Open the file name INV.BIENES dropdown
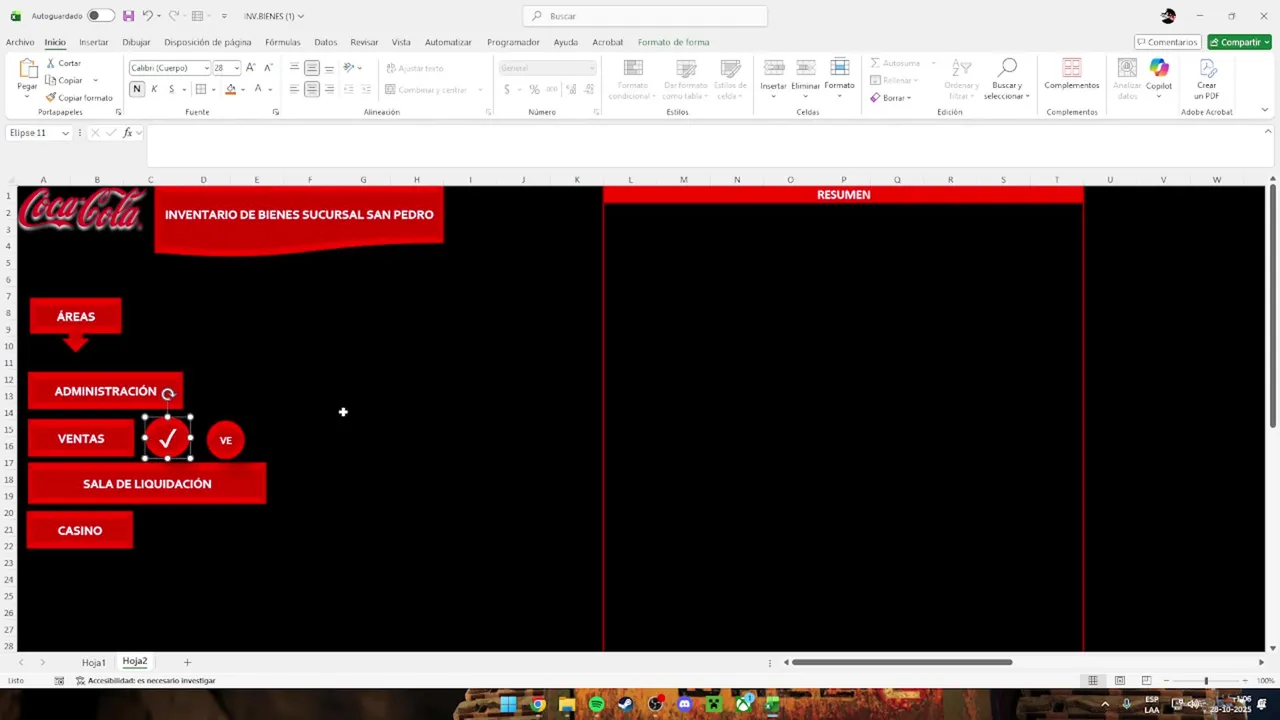1280x720 pixels. (274, 16)
